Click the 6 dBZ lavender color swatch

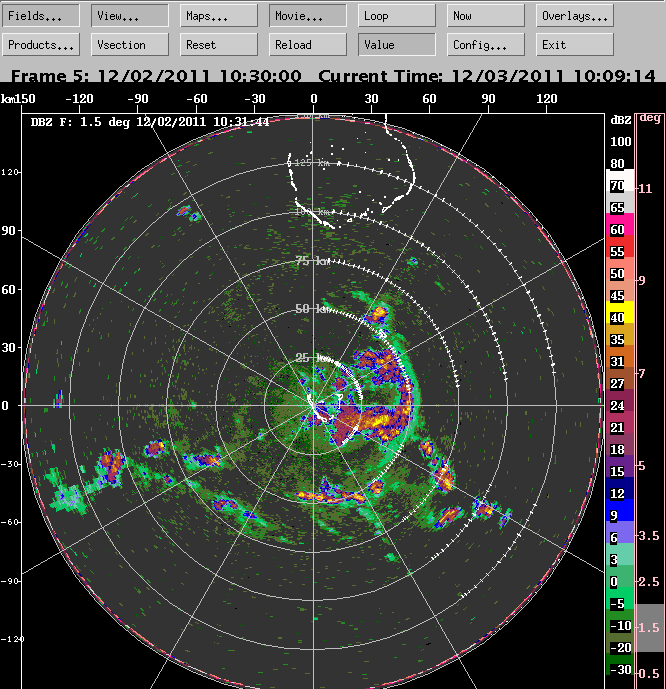point(620,532)
